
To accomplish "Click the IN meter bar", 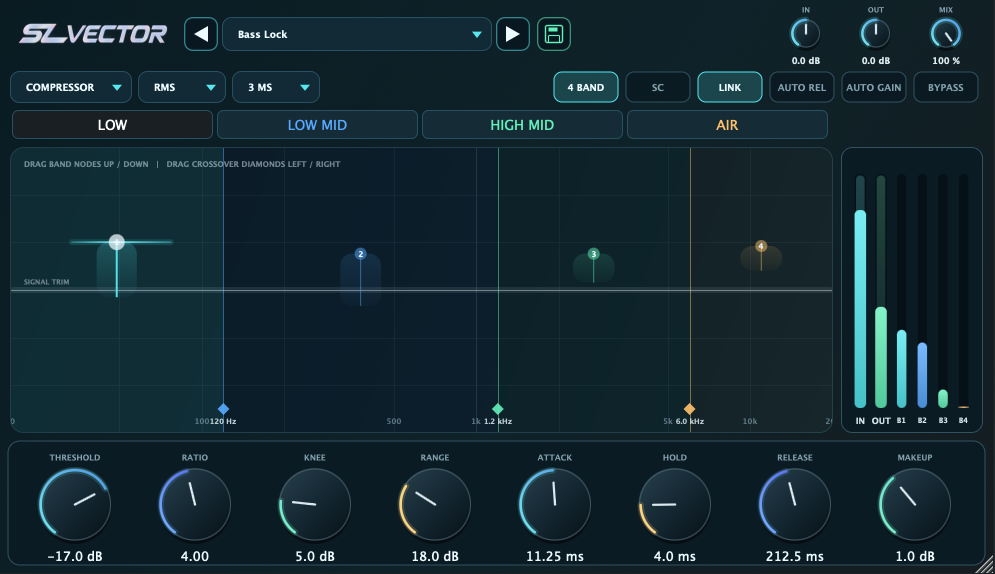I will tap(860, 292).
